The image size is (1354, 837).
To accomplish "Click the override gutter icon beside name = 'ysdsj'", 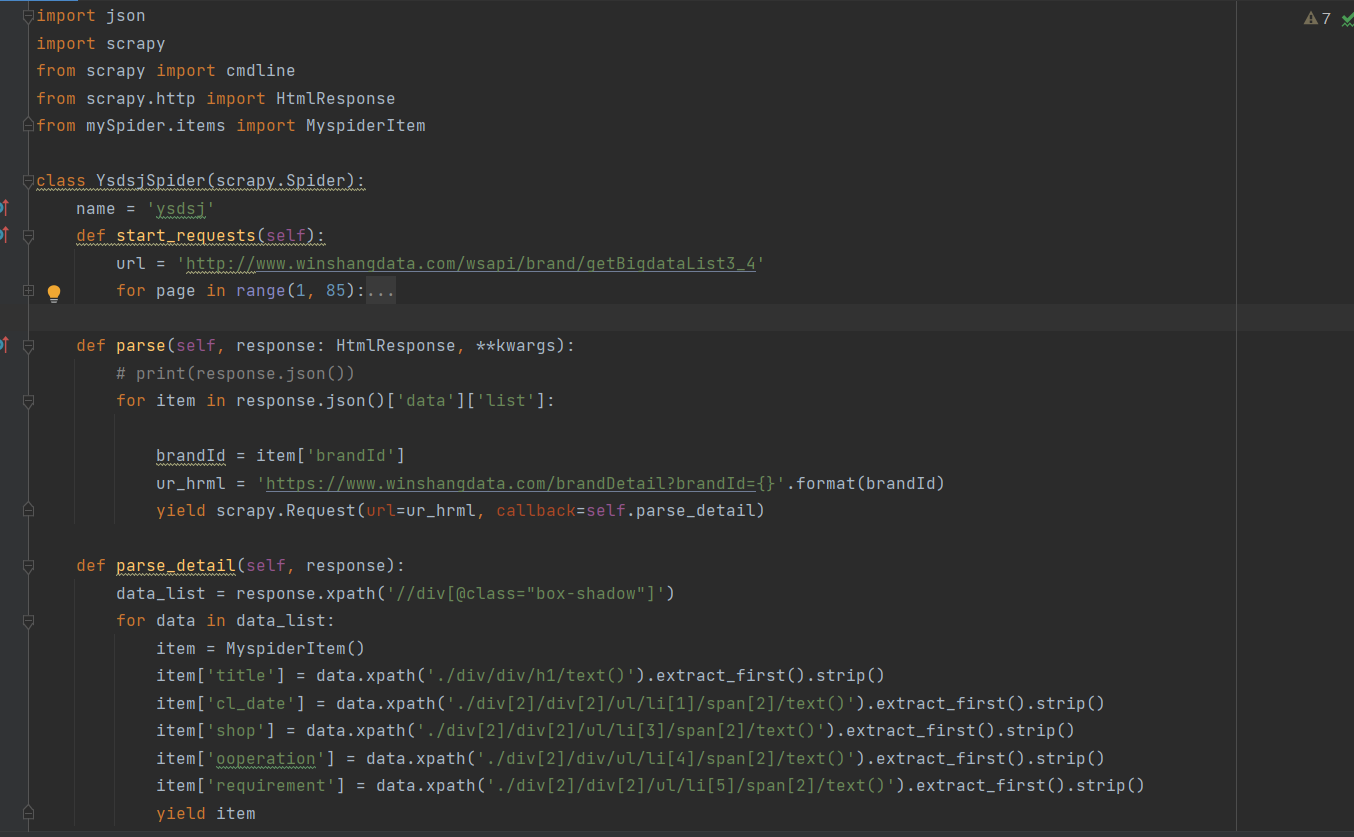I will coord(4,208).
